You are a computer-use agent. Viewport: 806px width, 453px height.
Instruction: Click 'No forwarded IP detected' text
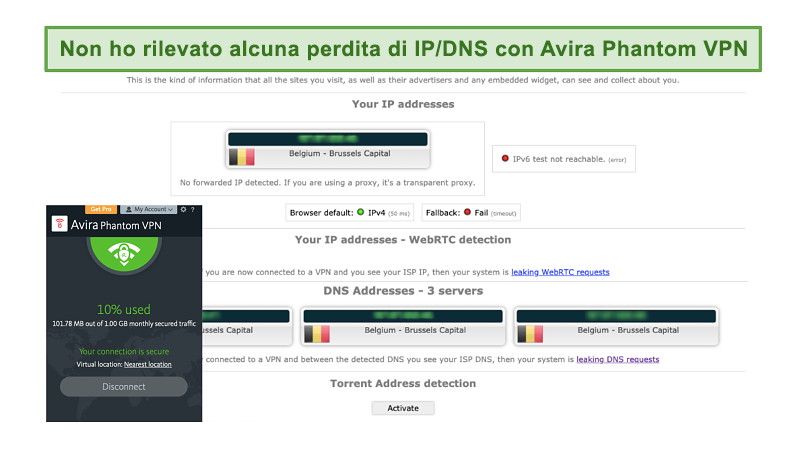(x=327, y=183)
